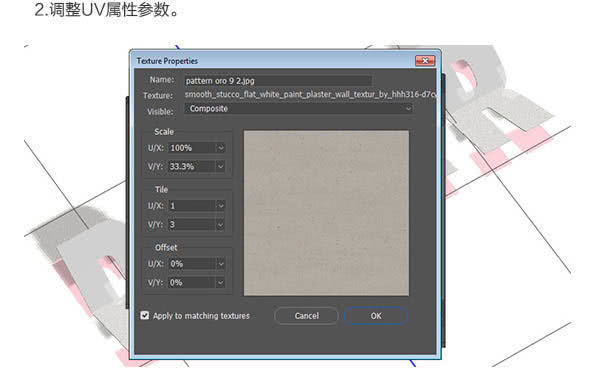Expand the Scale V/Y dropdown arrow
This screenshot has height=387, width=600.
pyautogui.click(x=221, y=167)
